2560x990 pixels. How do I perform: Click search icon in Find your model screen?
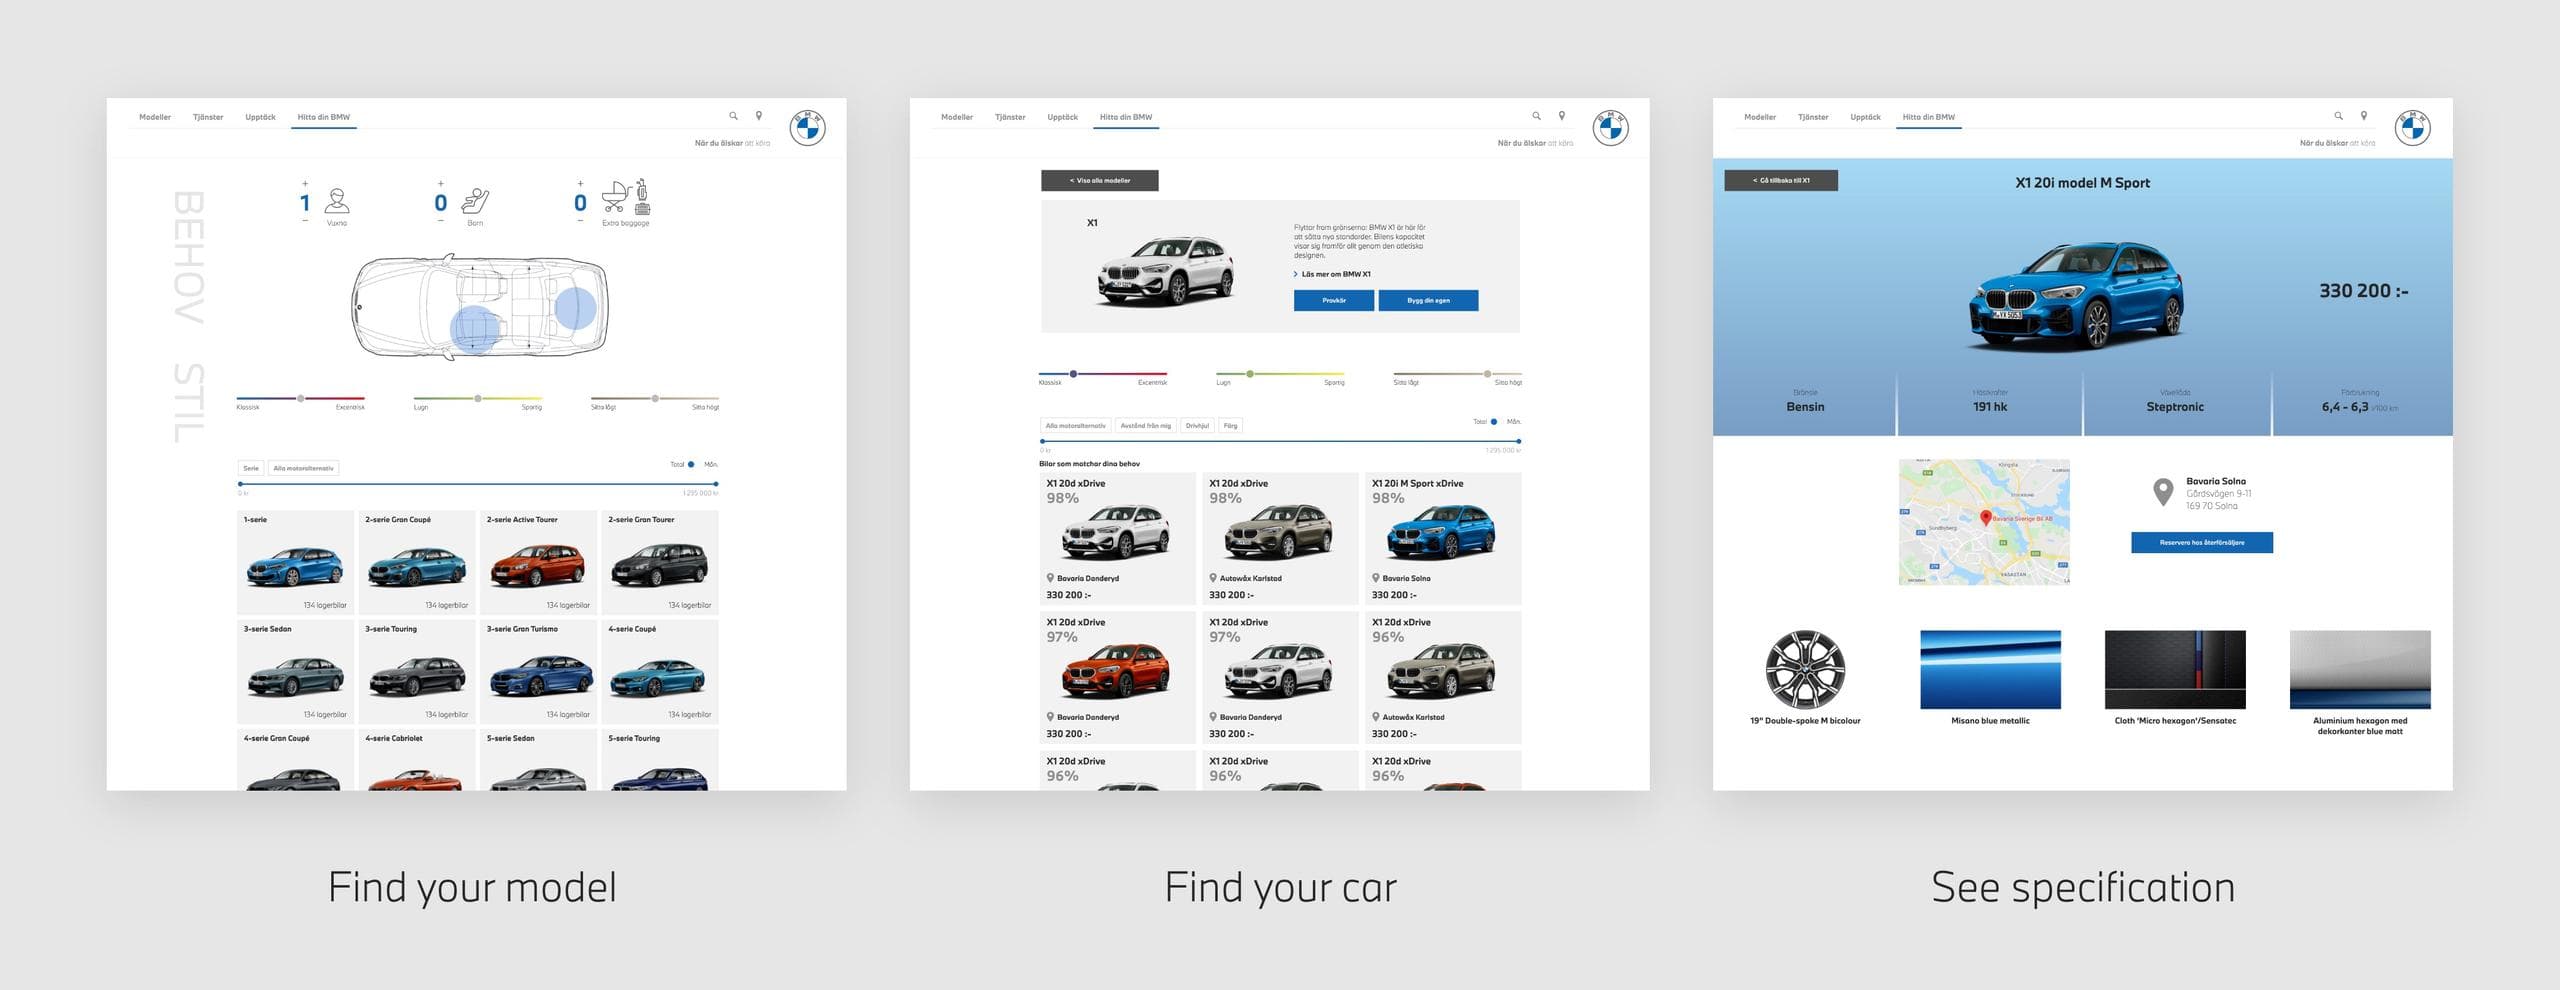pos(733,116)
